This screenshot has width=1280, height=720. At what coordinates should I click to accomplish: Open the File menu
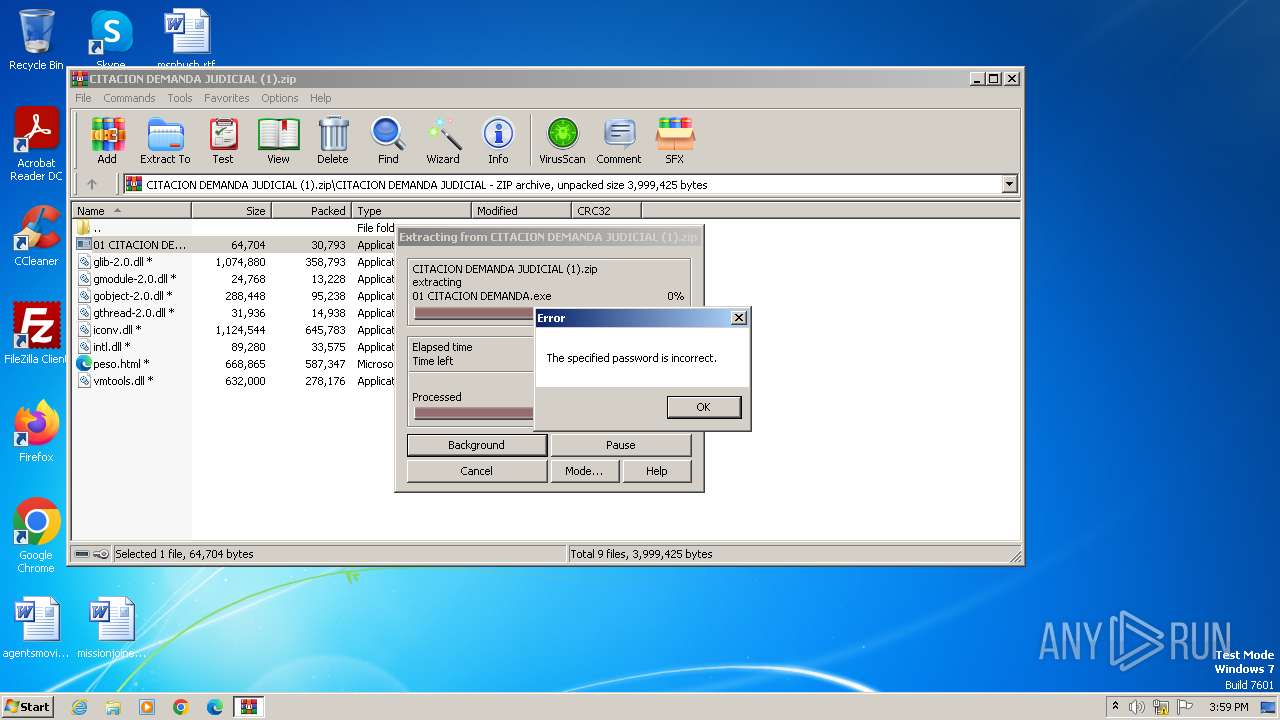[83, 98]
